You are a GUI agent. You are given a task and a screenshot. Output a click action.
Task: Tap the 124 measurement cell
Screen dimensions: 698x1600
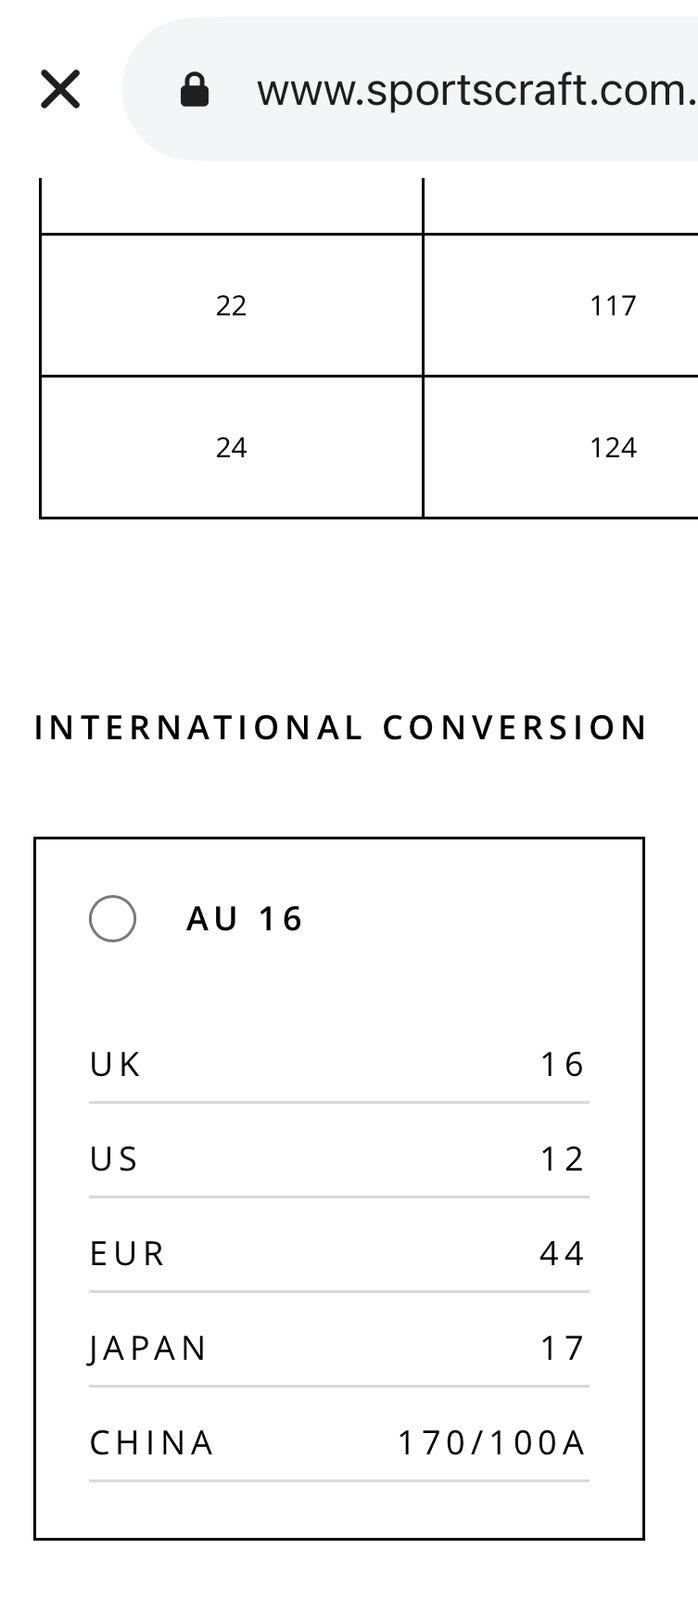pos(561,447)
